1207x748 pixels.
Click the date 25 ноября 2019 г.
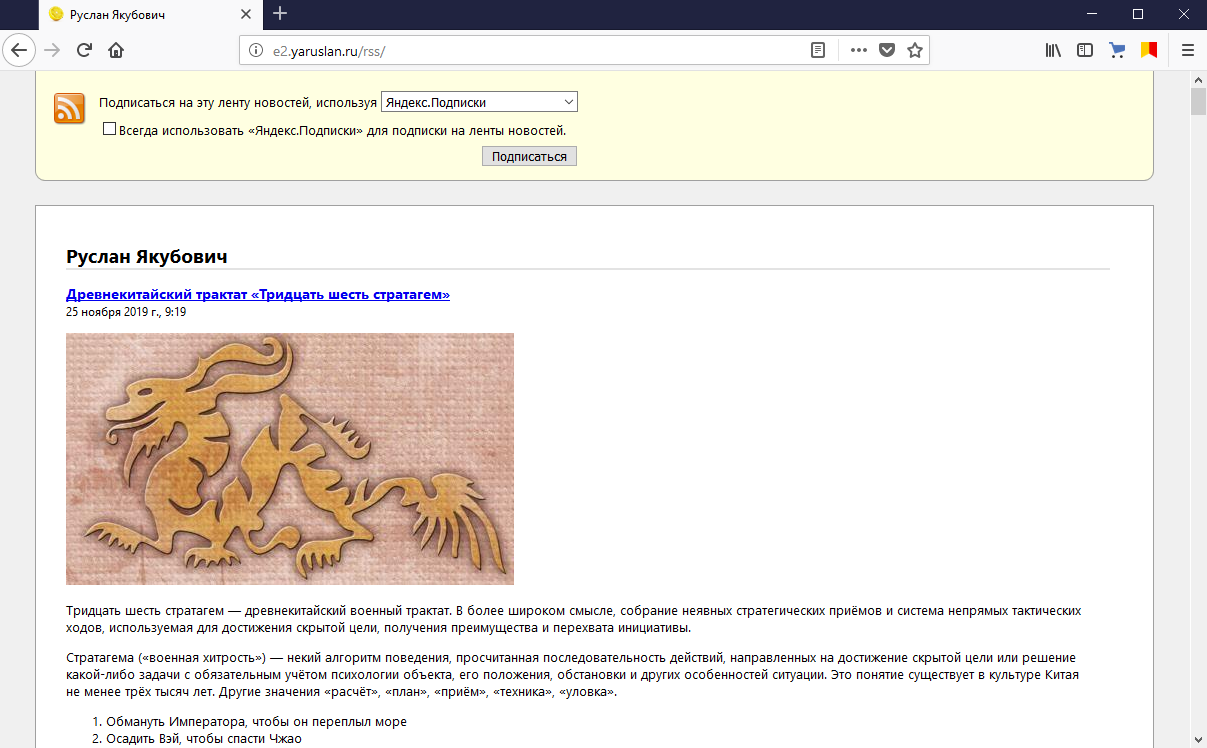[x=126, y=311]
